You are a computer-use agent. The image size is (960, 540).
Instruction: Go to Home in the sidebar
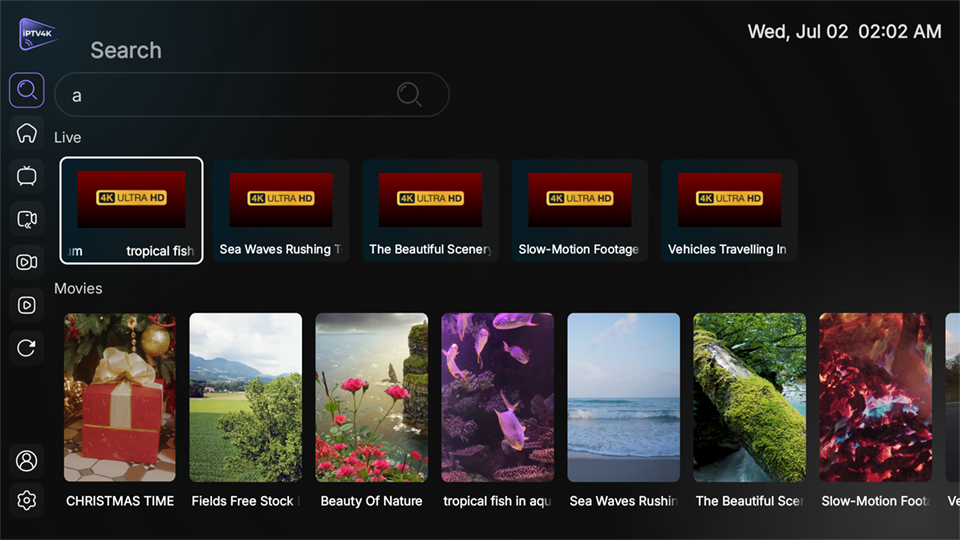pyautogui.click(x=27, y=133)
